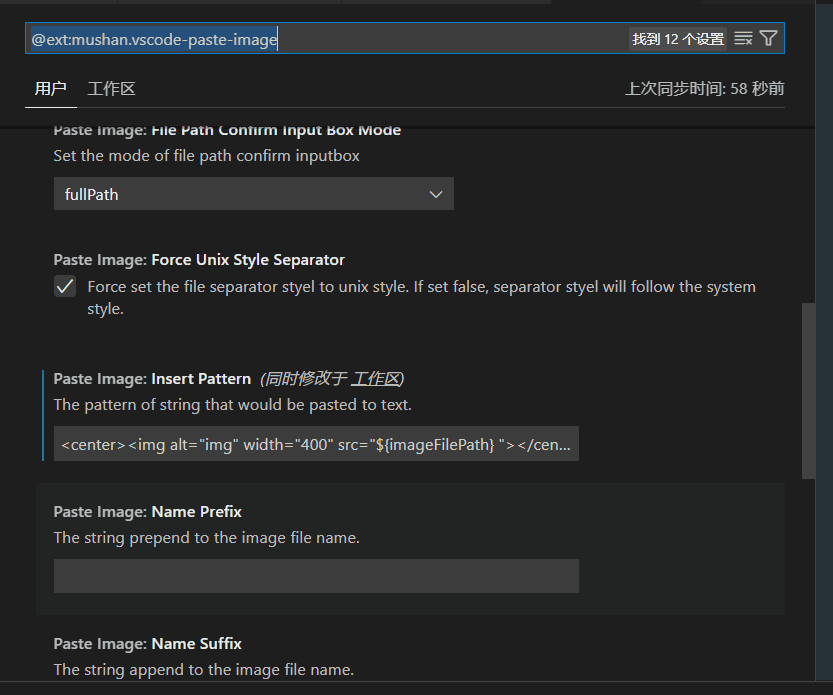Click into the Insert Pattern text field
The height and width of the screenshot is (695, 833).
click(316, 444)
